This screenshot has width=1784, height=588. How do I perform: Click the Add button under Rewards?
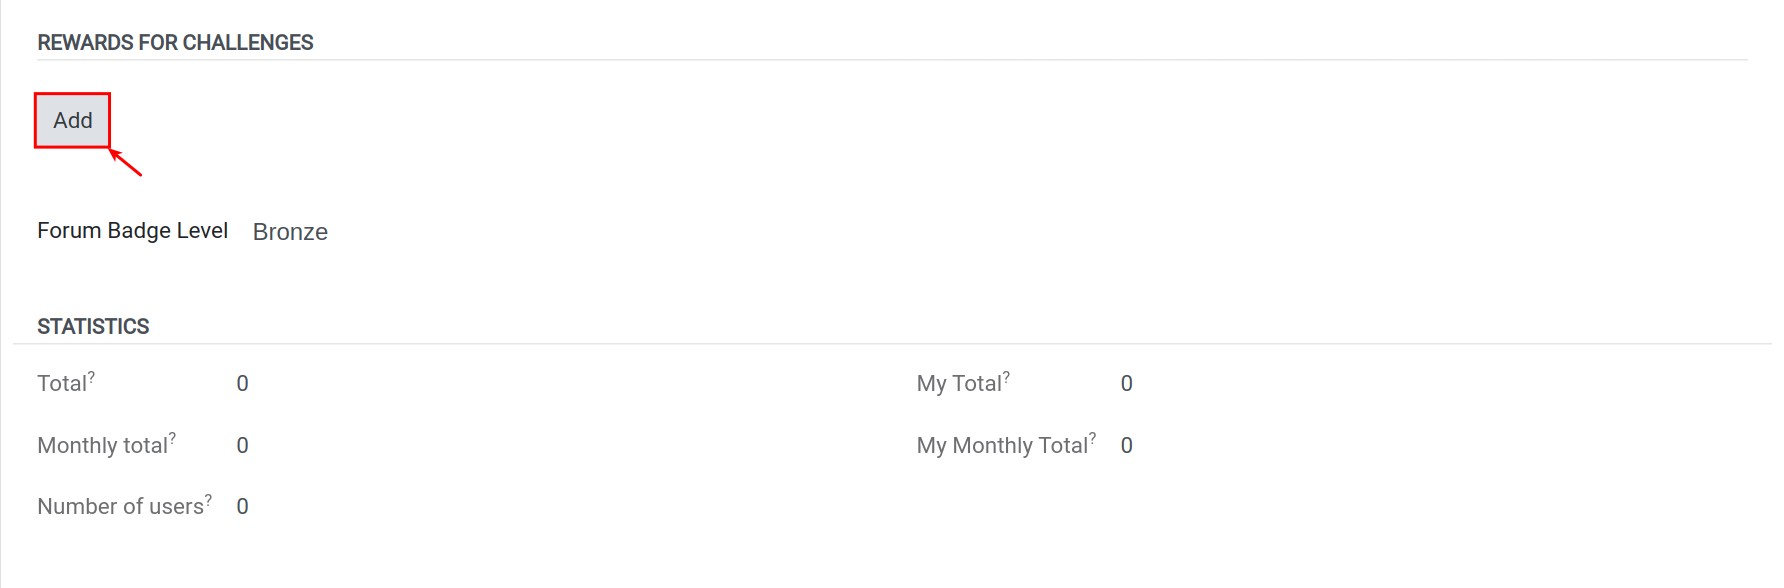pyautogui.click(x=72, y=120)
